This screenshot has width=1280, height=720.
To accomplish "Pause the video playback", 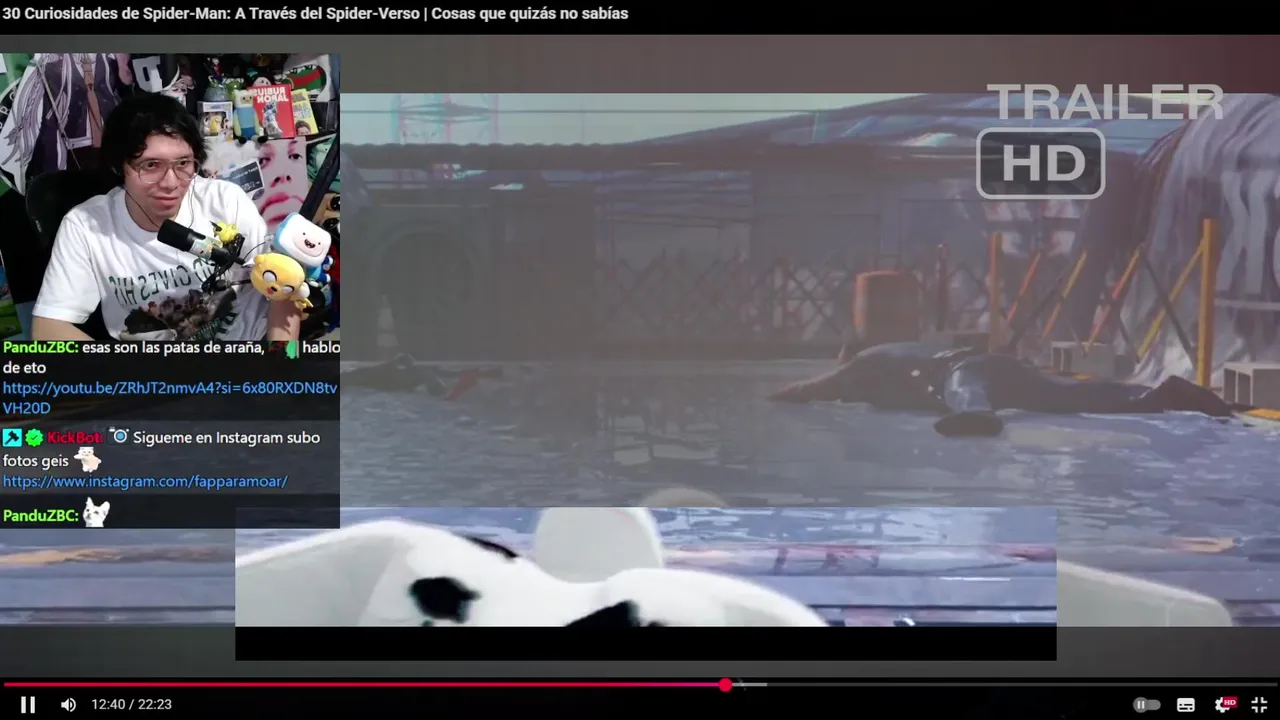I will point(28,704).
